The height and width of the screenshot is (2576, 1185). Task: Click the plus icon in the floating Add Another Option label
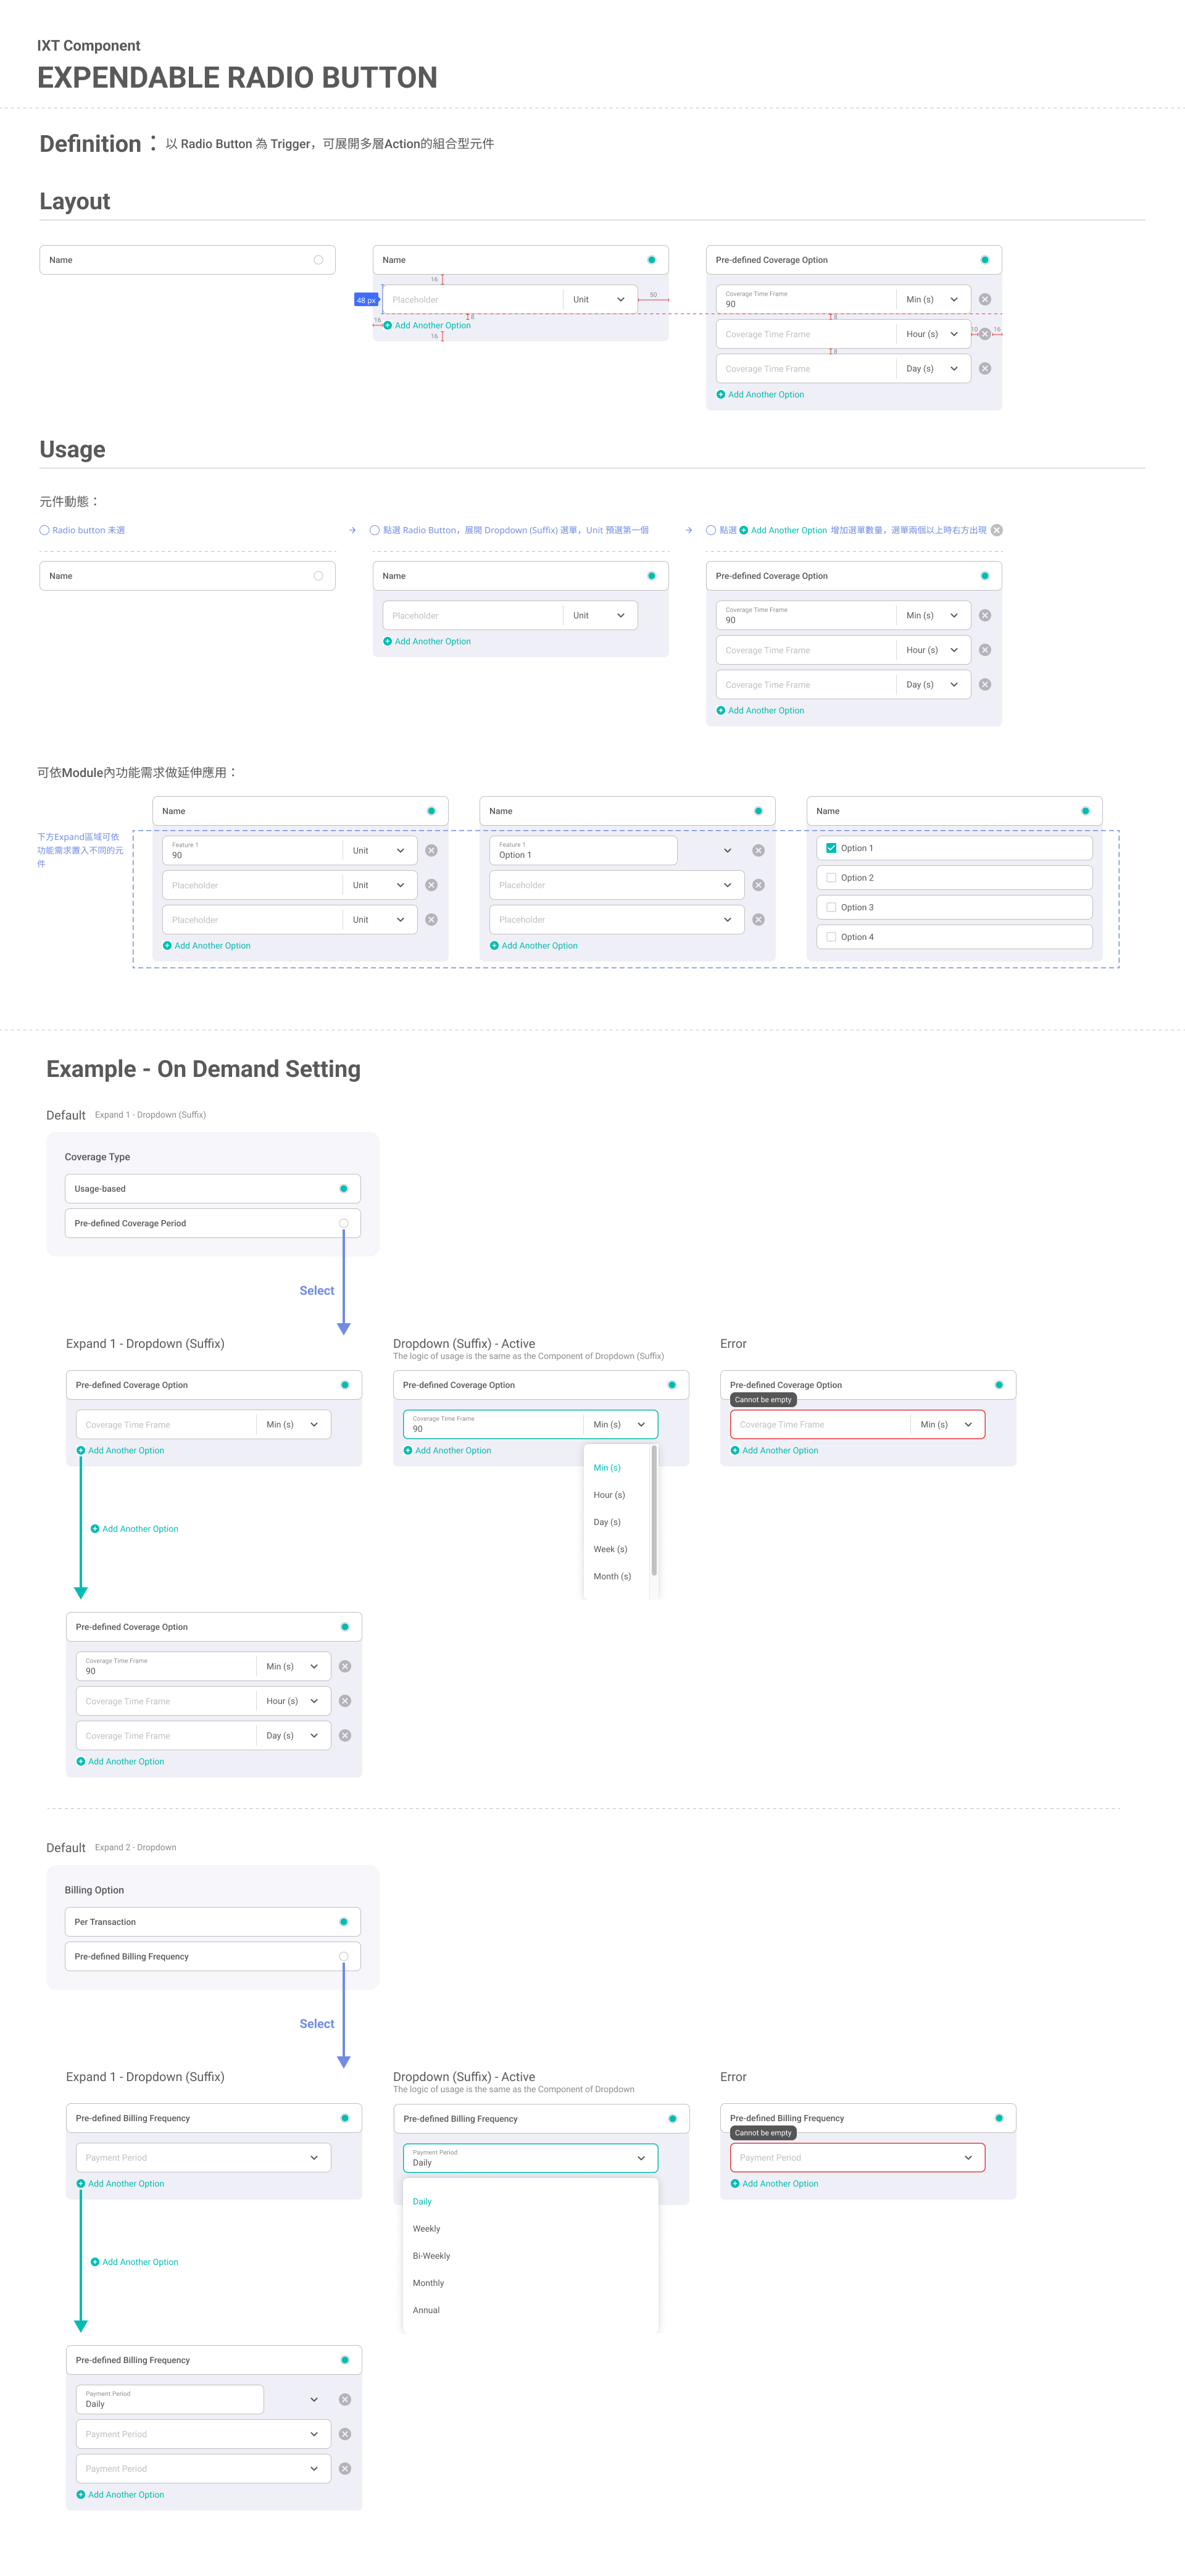pyautogui.click(x=95, y=1529)
